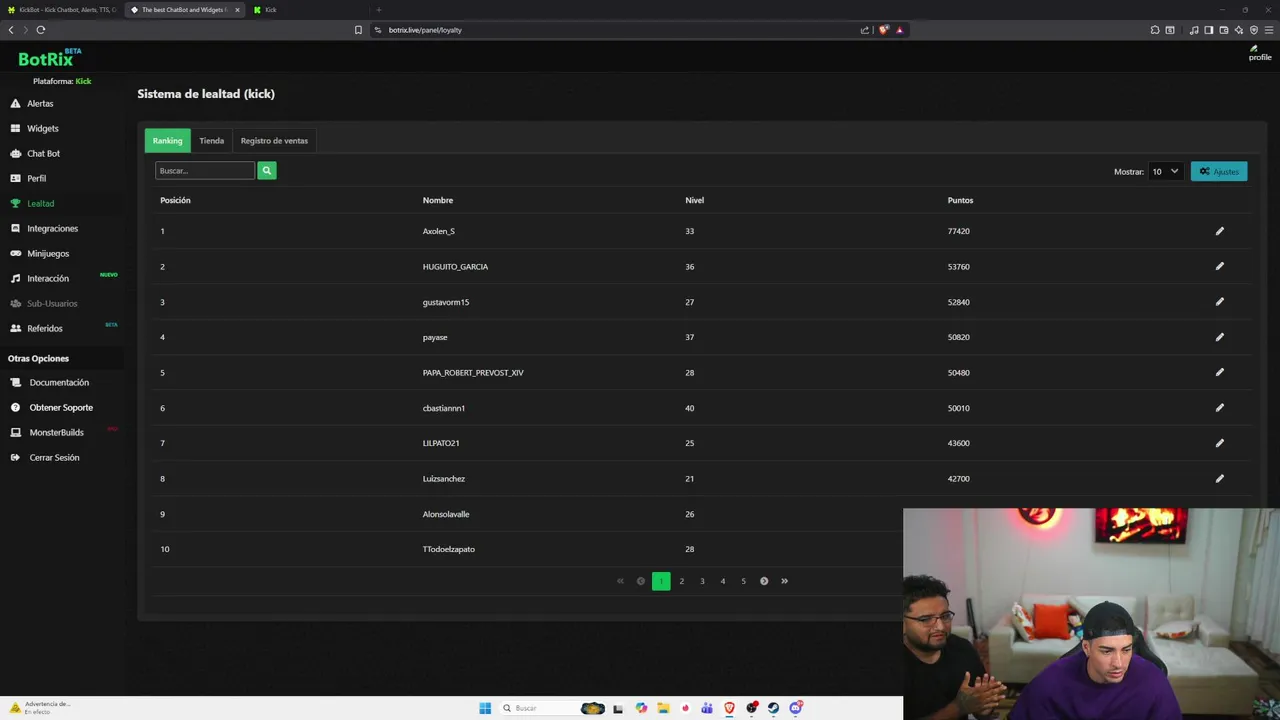Go to the Chat Bot section
1280x720 pixels.
pos(43,154)
